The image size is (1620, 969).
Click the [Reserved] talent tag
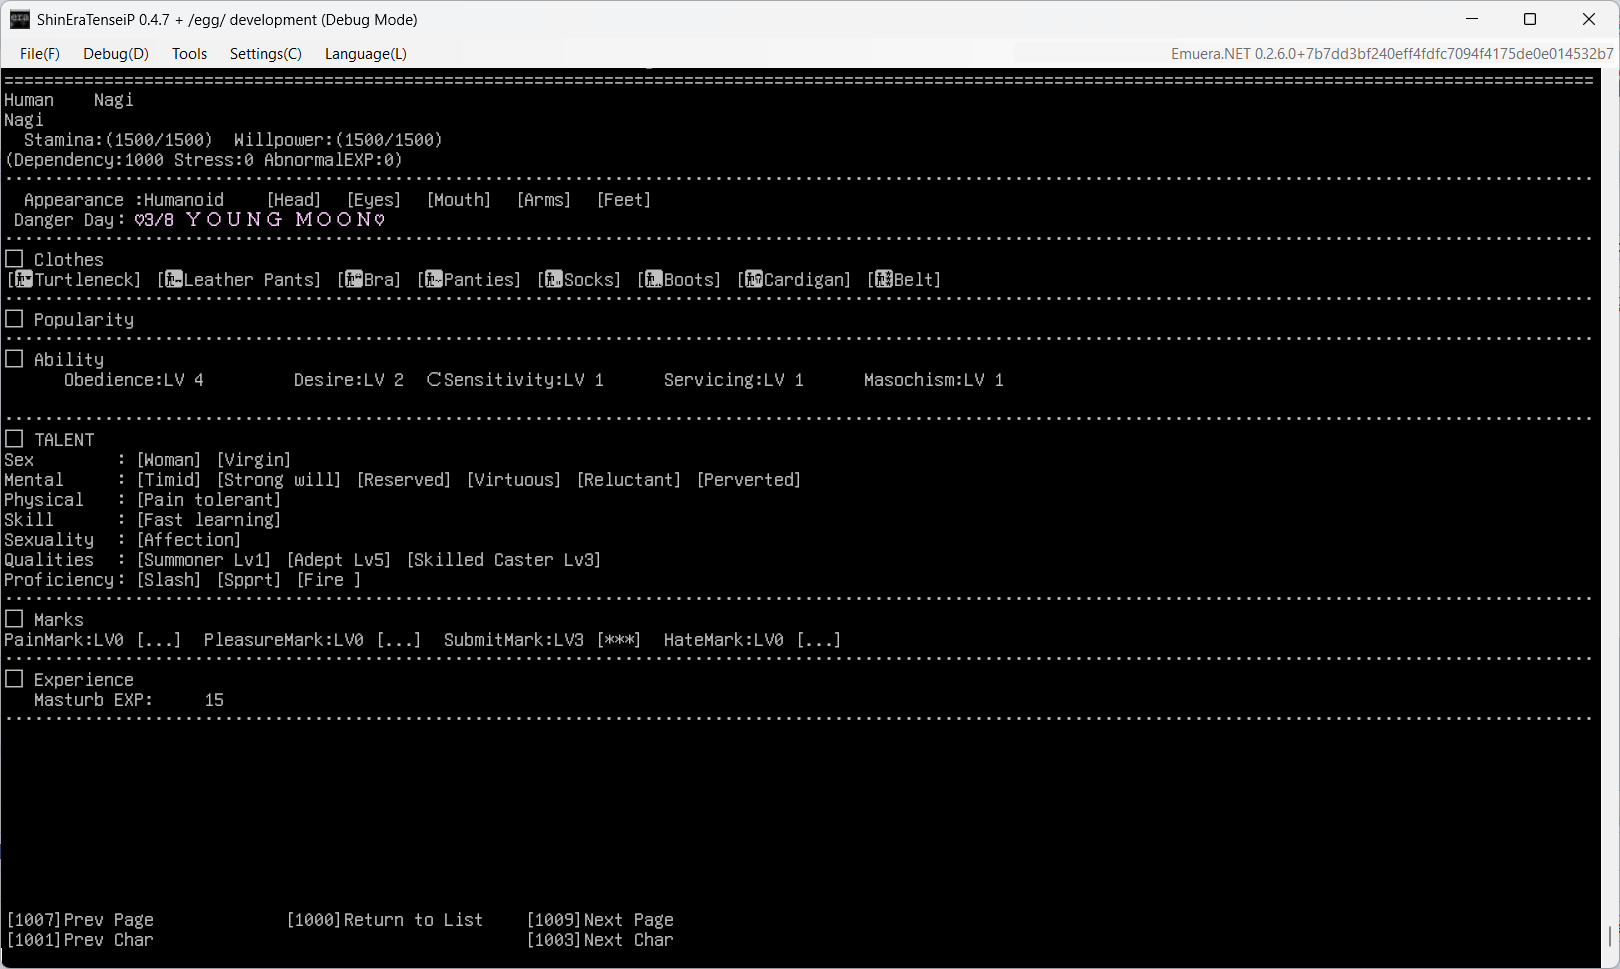404,480
